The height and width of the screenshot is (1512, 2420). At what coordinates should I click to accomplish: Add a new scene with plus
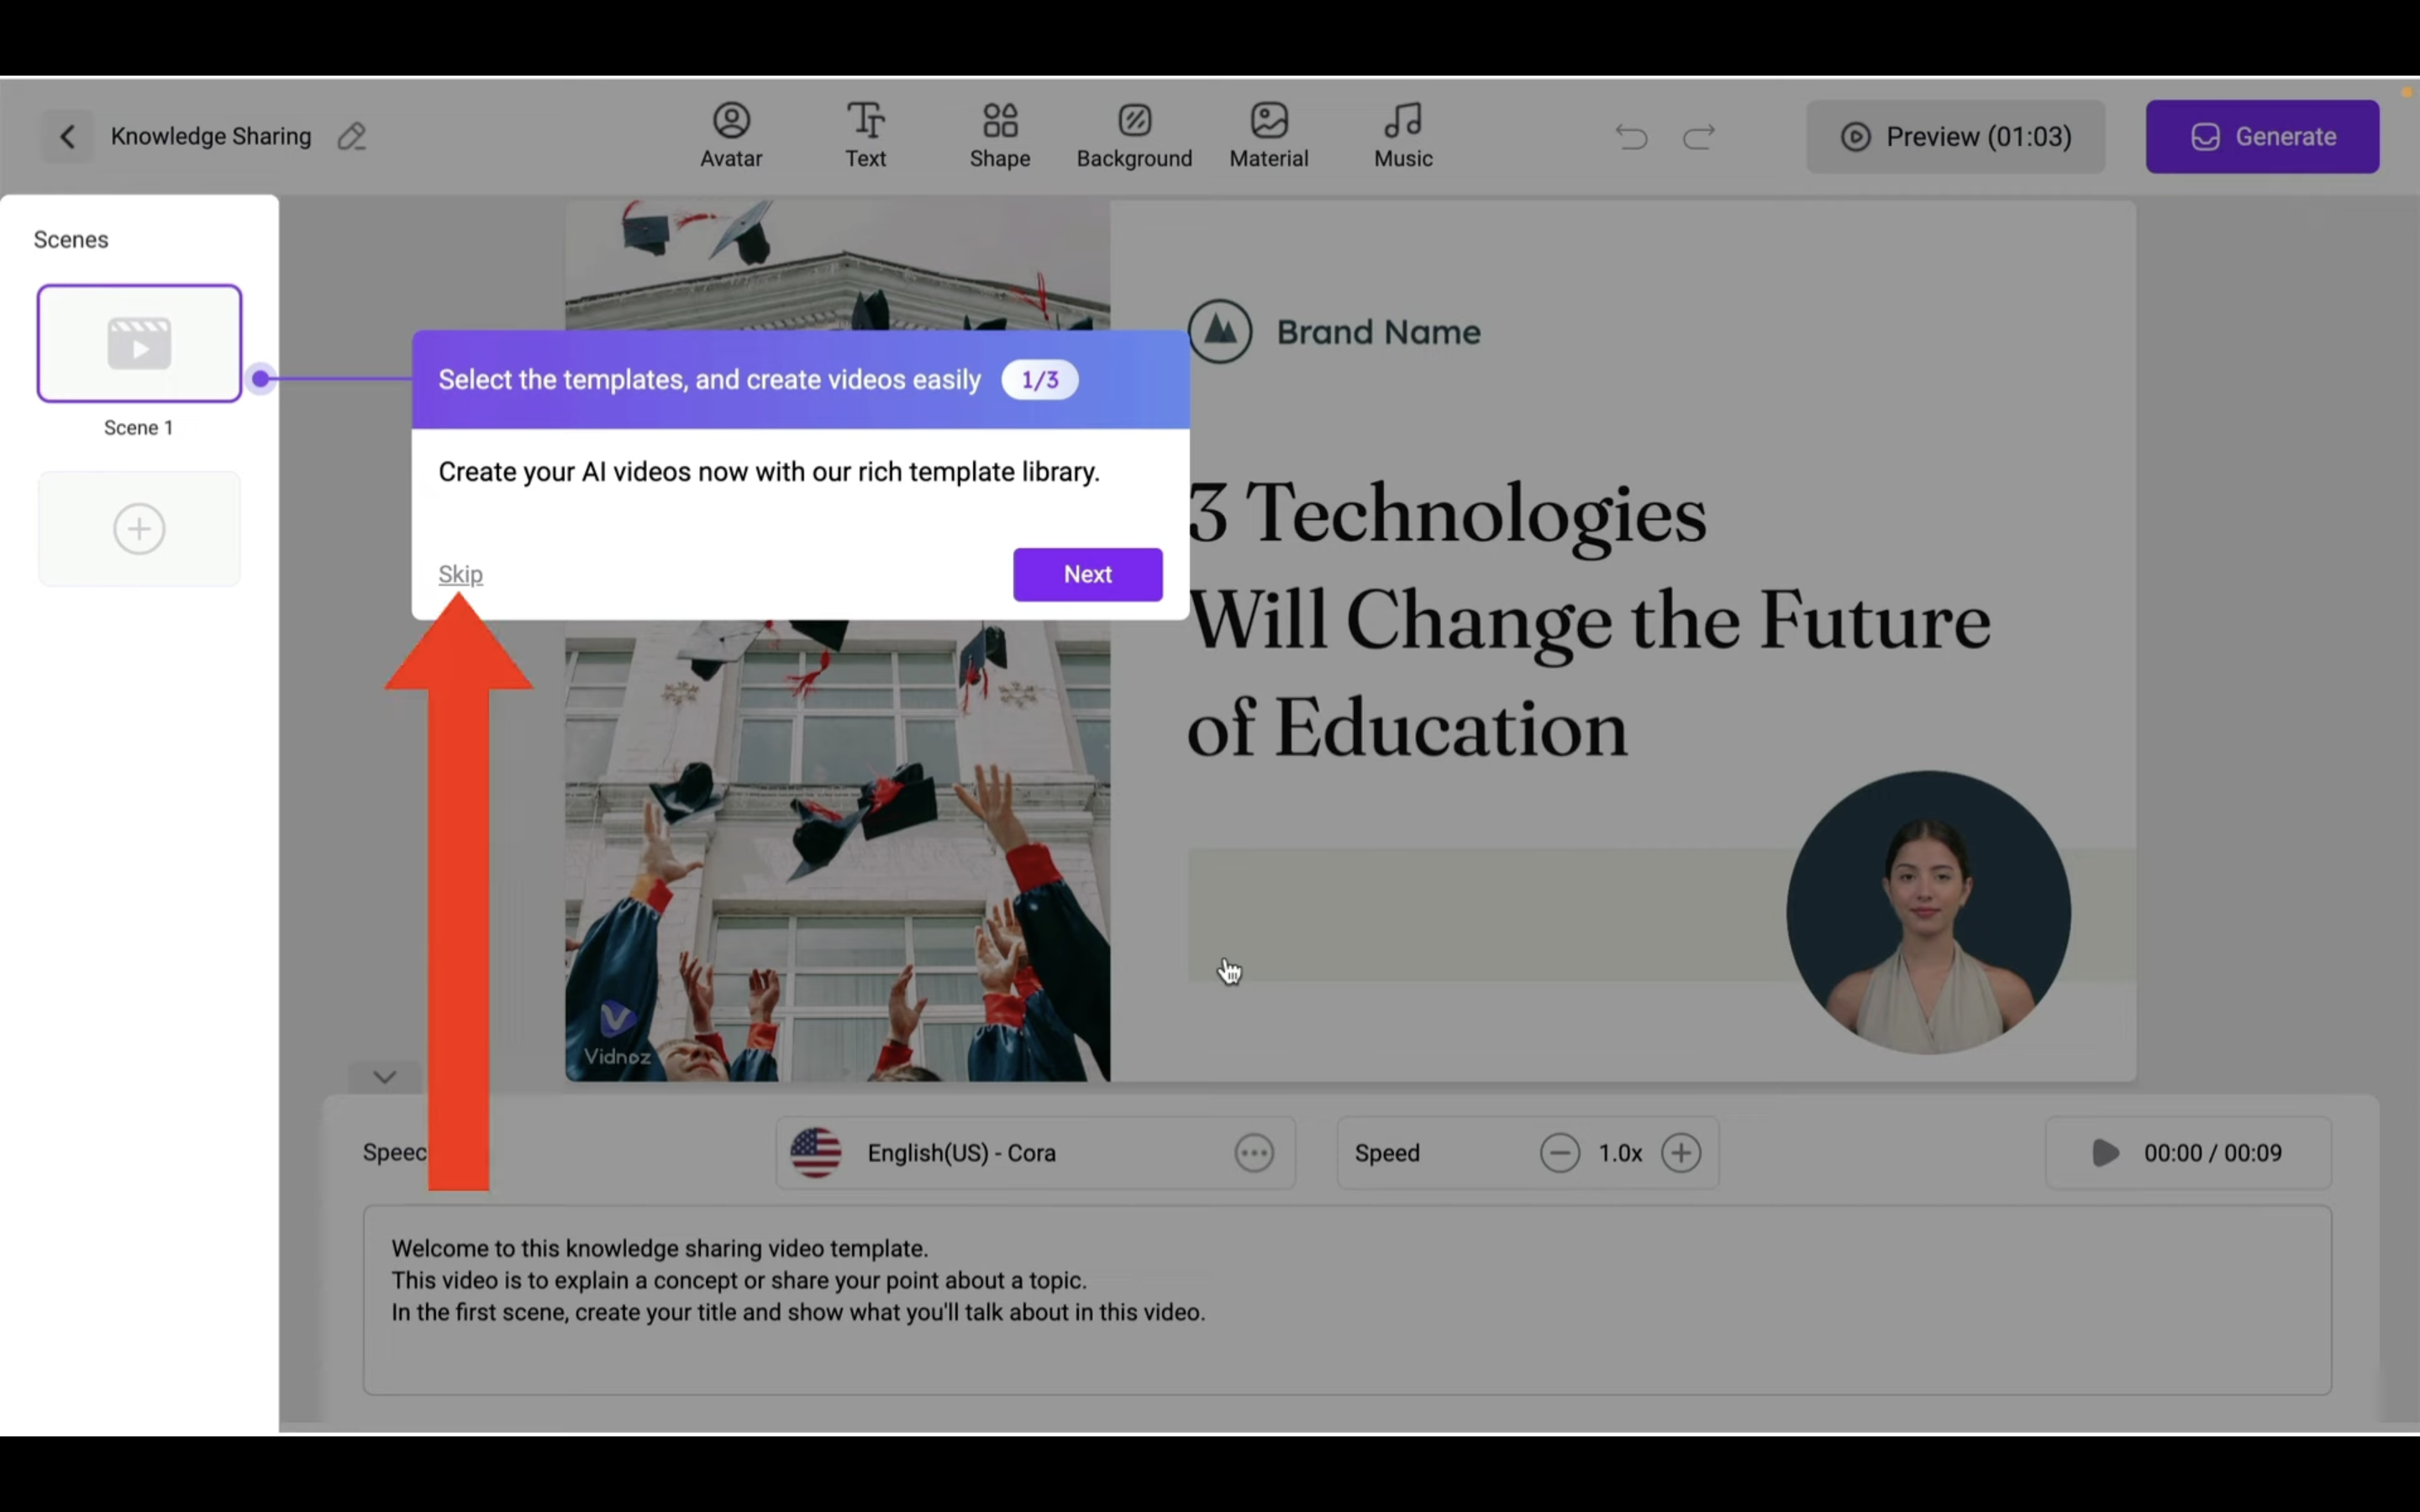[x=139, y=529]
